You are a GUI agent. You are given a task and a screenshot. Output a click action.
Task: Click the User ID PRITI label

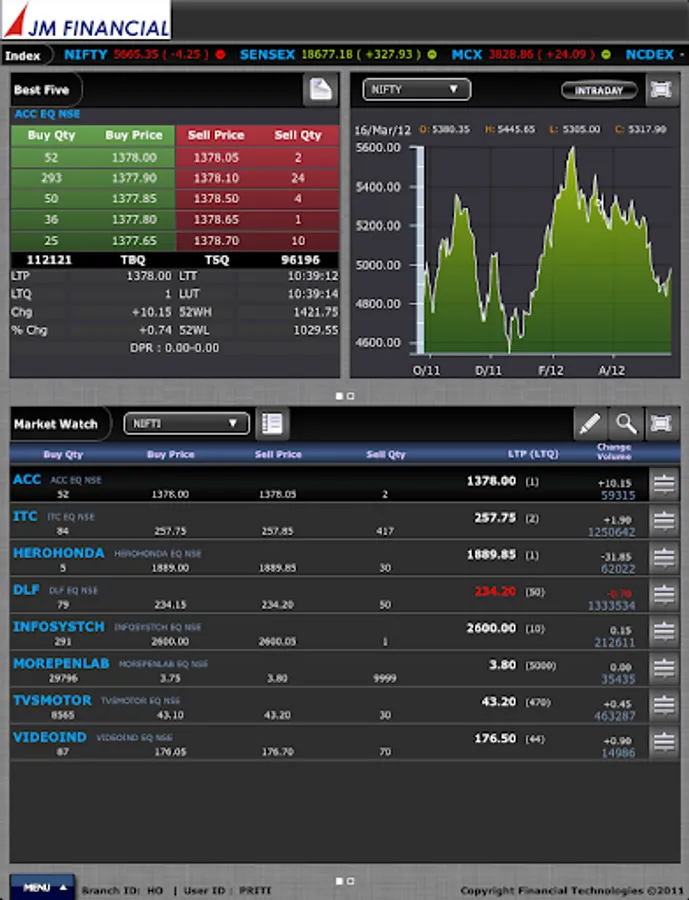(227, 890)
